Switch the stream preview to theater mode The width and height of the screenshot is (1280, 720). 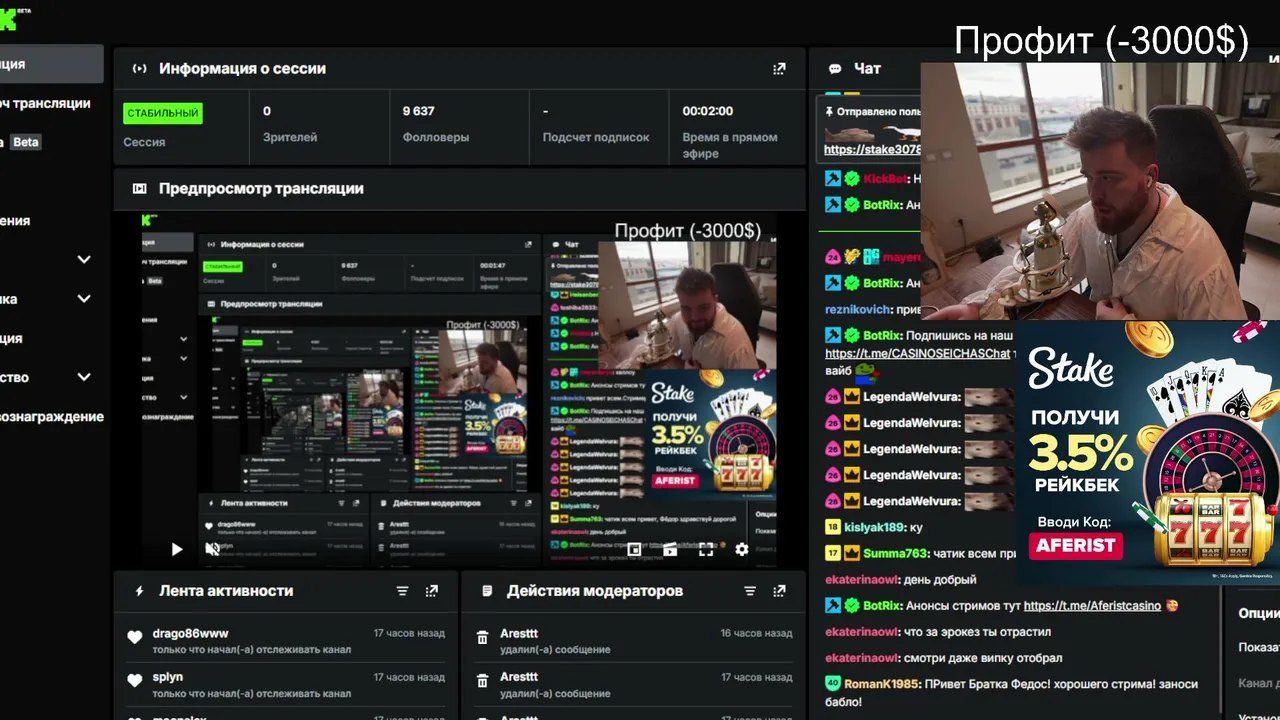pyautogui.click(x=670, y=549)
